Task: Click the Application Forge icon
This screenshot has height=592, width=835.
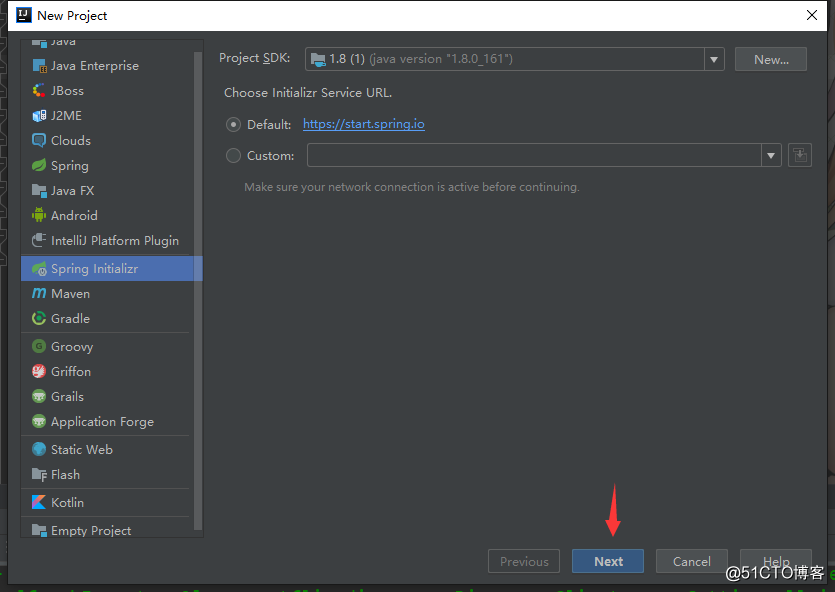Action: 39,422
